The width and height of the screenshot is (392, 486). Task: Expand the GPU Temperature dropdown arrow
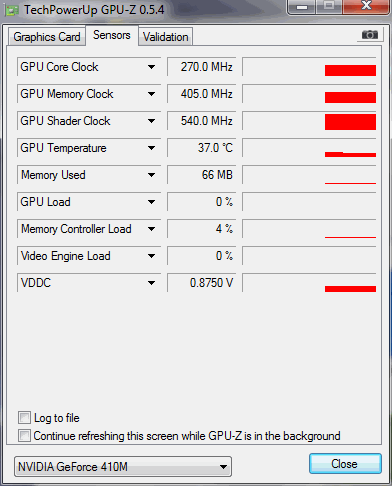point(151,148)
